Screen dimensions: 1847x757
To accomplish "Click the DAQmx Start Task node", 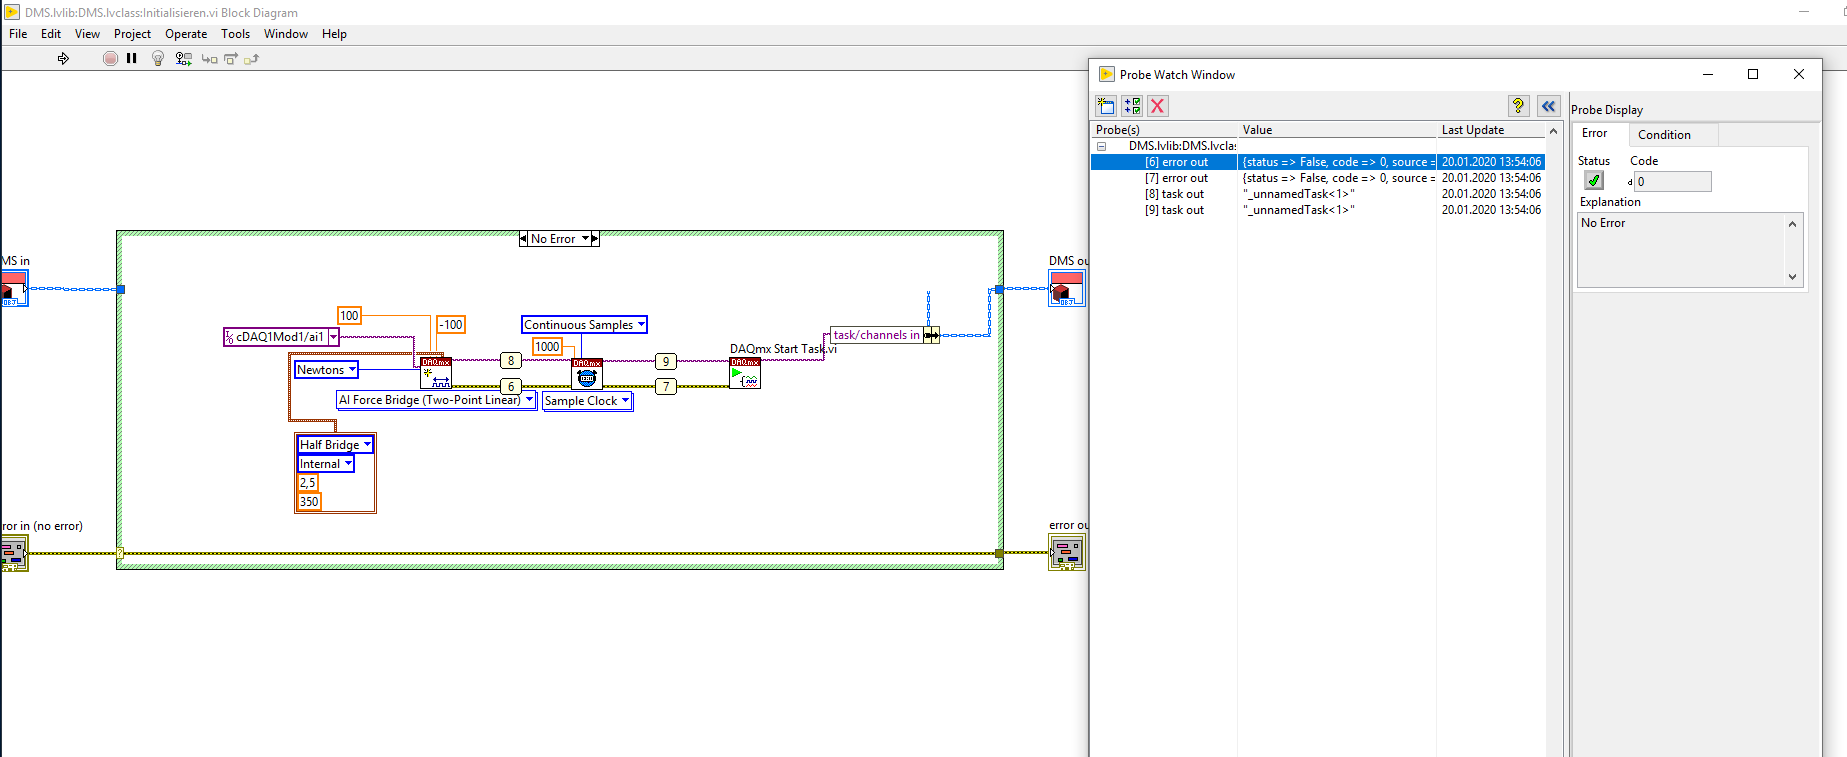I will click(x=745, y=374).
